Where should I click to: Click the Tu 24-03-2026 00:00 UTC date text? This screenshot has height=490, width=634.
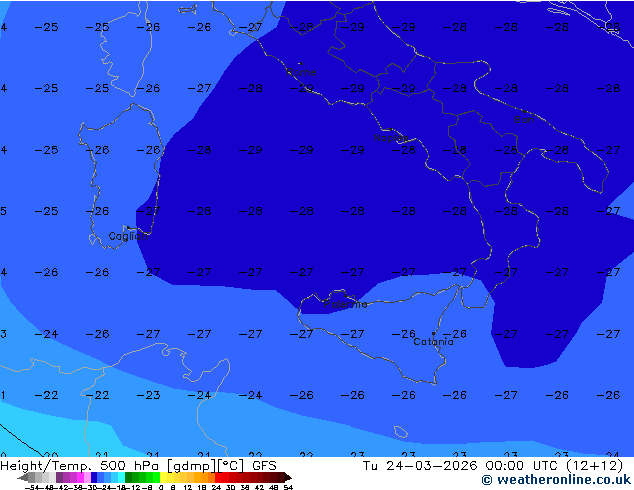tap(462, 466)
